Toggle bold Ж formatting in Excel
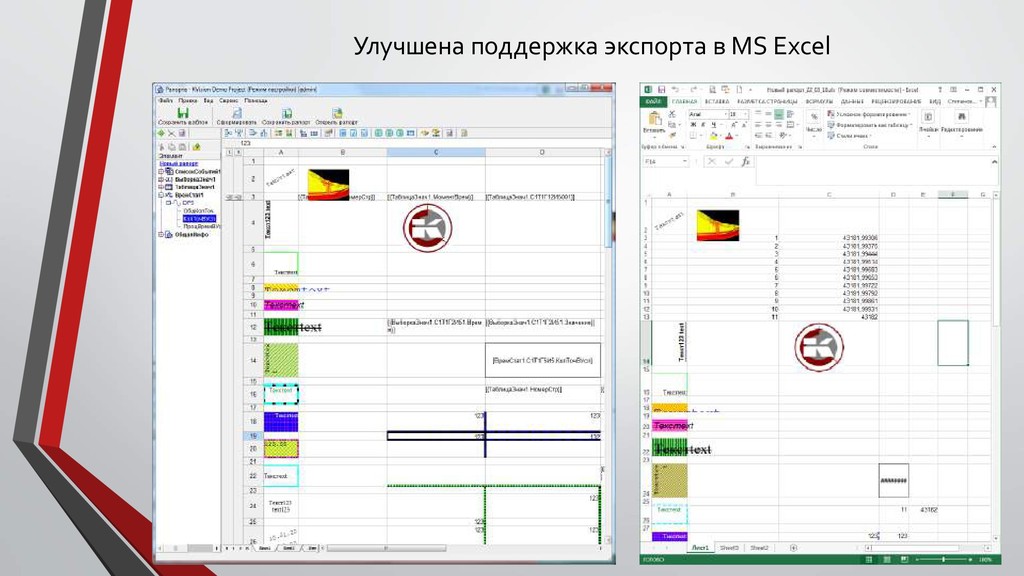Image resolution: width=1024 pixels, height=576 pixels. point(693,125)
